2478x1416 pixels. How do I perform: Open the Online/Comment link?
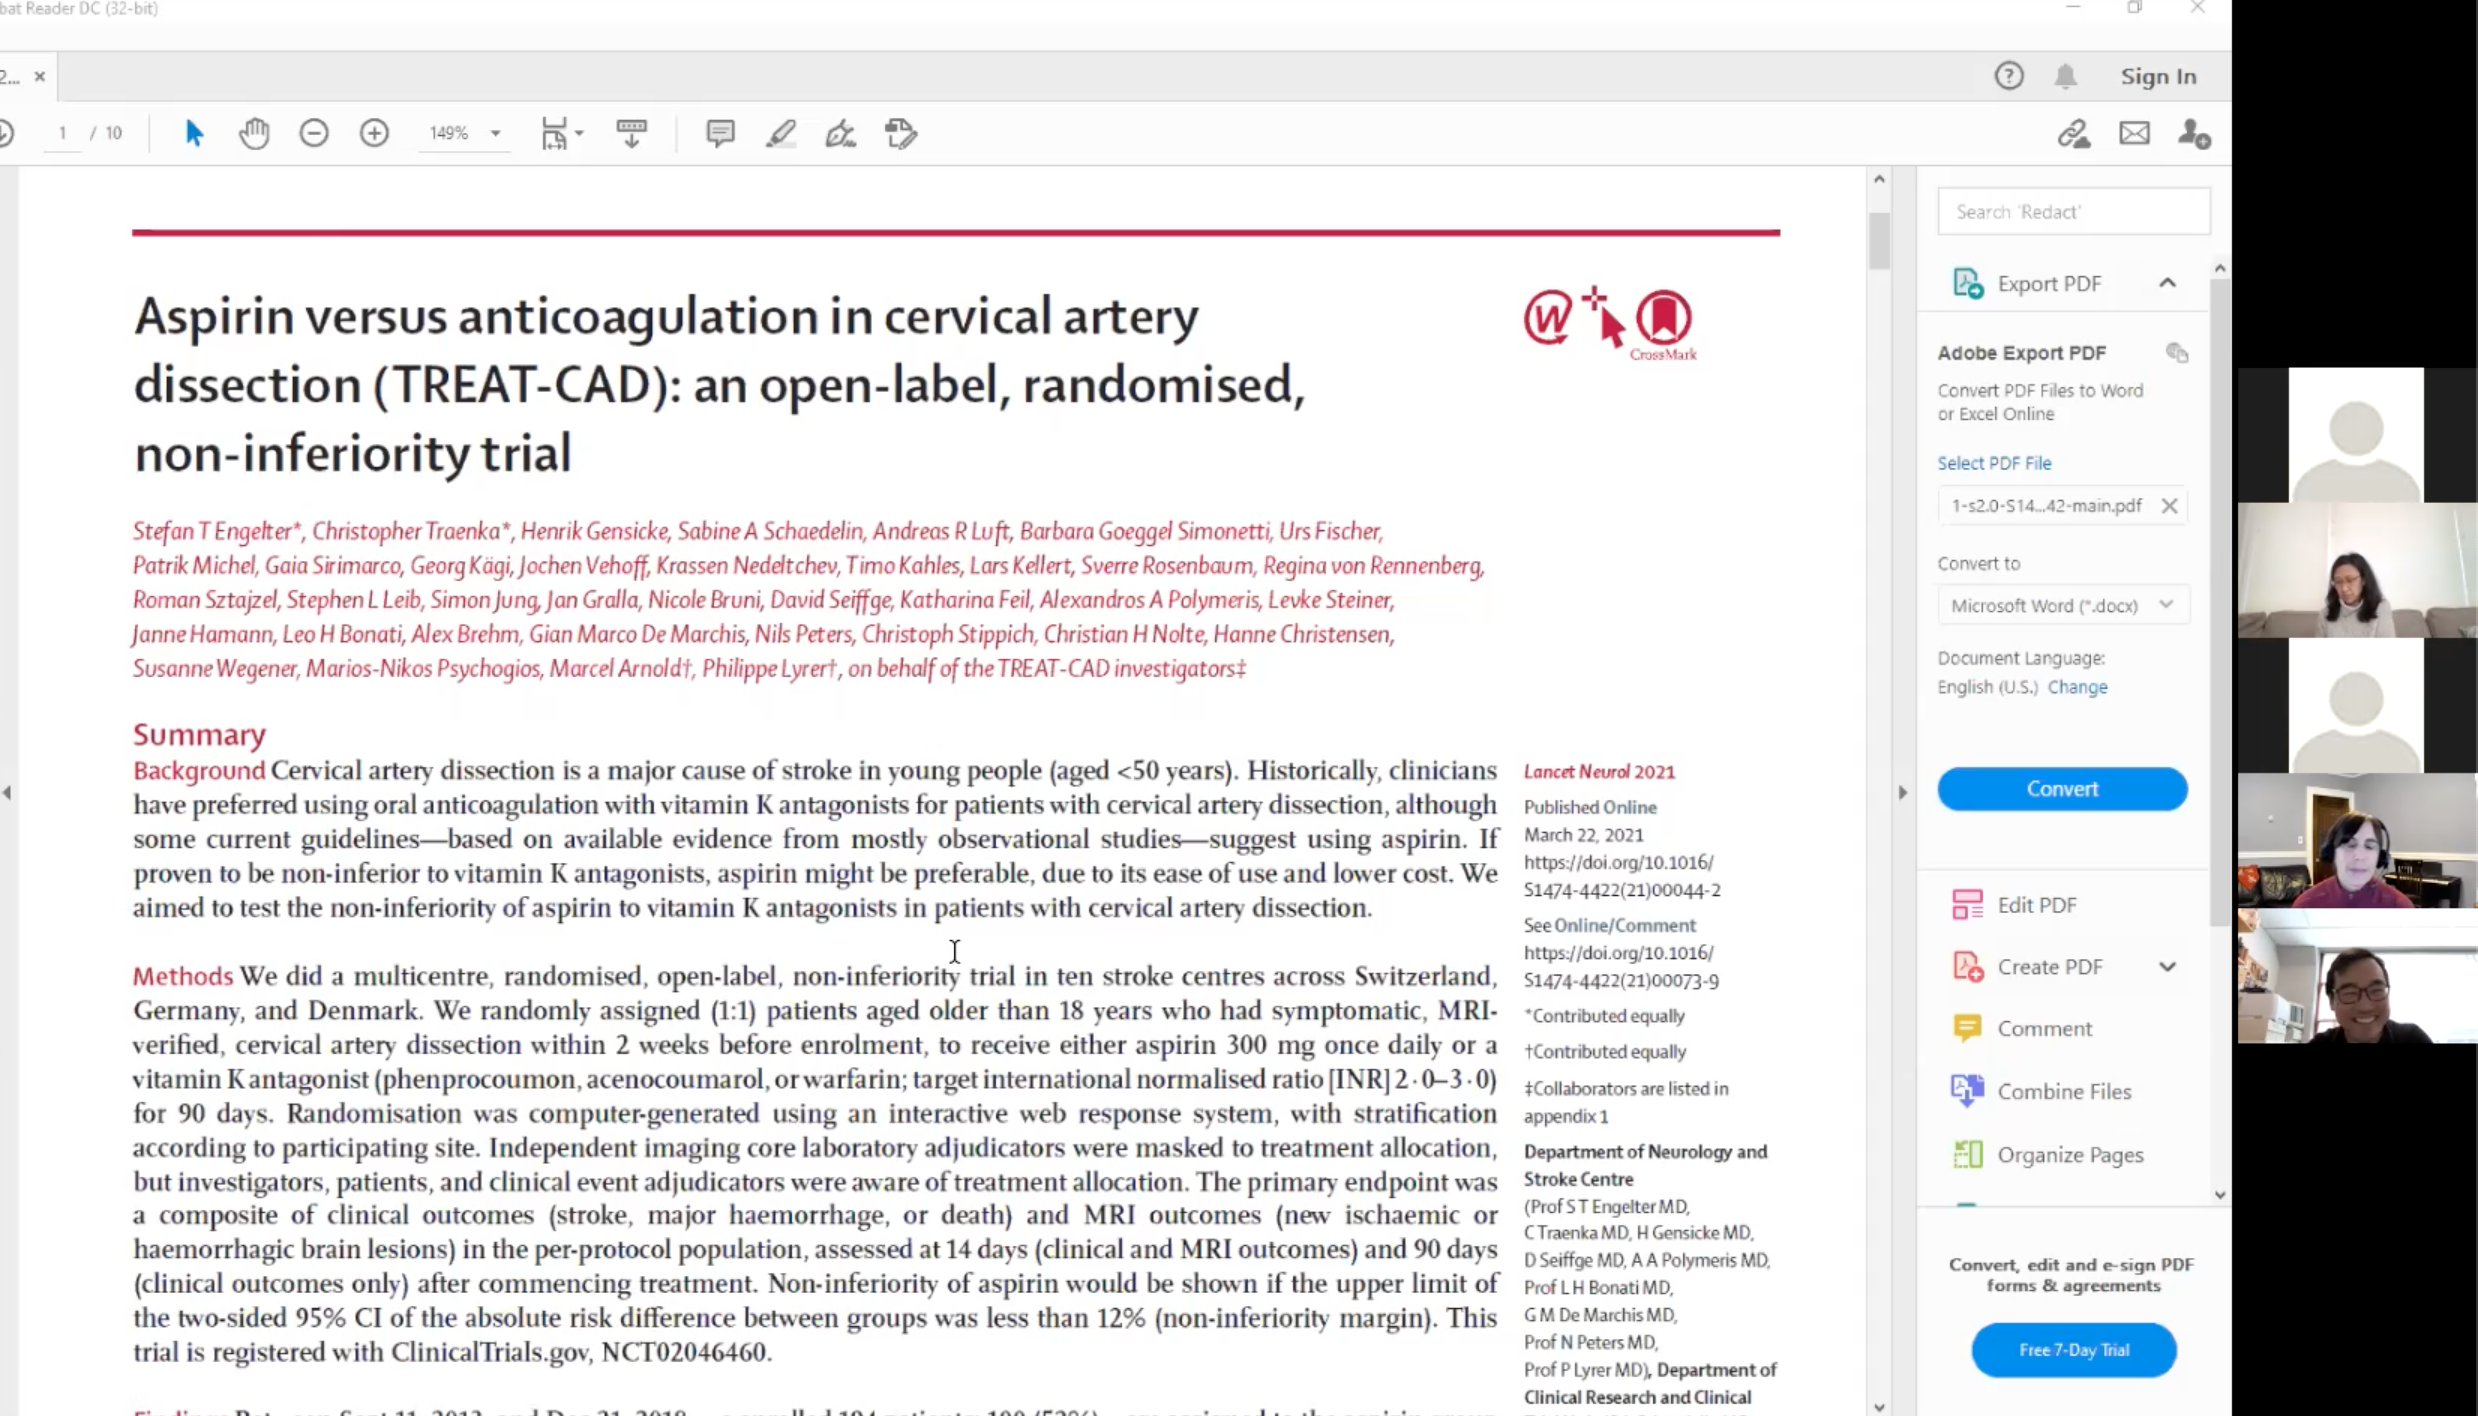click(1624, 925)
